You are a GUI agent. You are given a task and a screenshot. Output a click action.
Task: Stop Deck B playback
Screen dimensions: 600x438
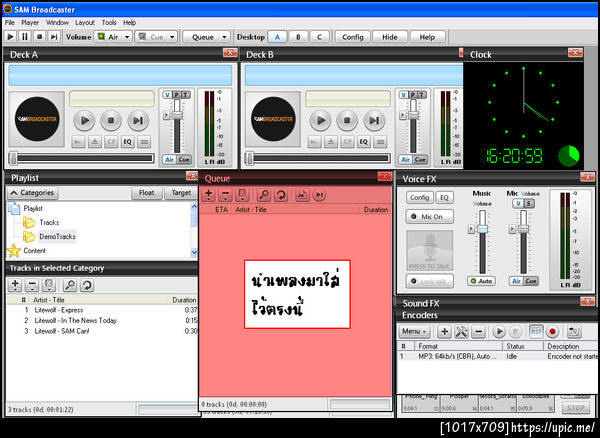point(347,120)
